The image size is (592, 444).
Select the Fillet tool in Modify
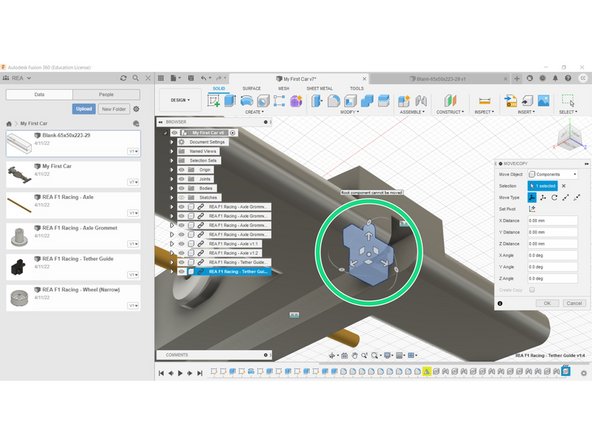point(333,101)
